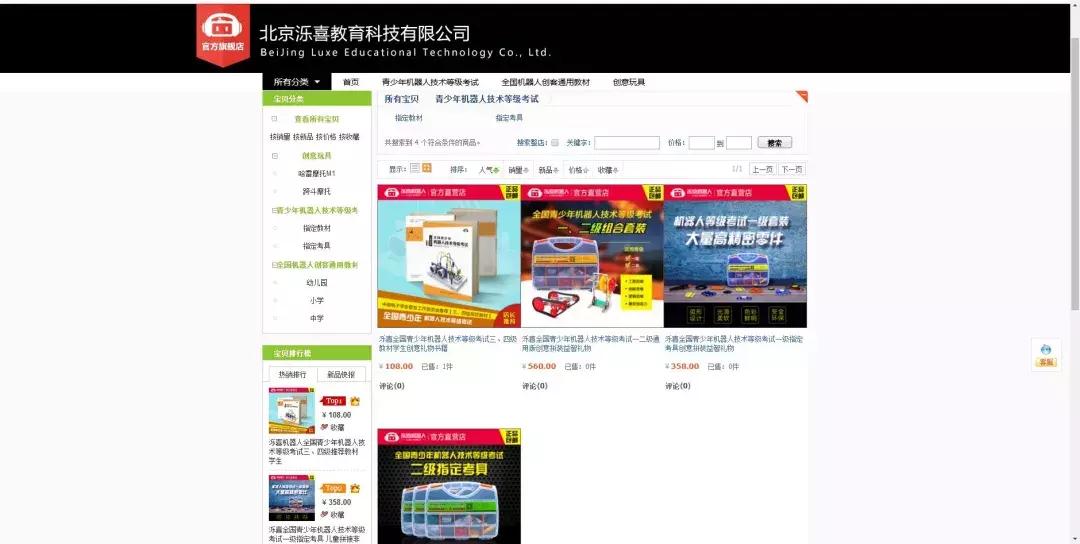
Task: Click the 下一页 pagination button
Action: point(792,169)
